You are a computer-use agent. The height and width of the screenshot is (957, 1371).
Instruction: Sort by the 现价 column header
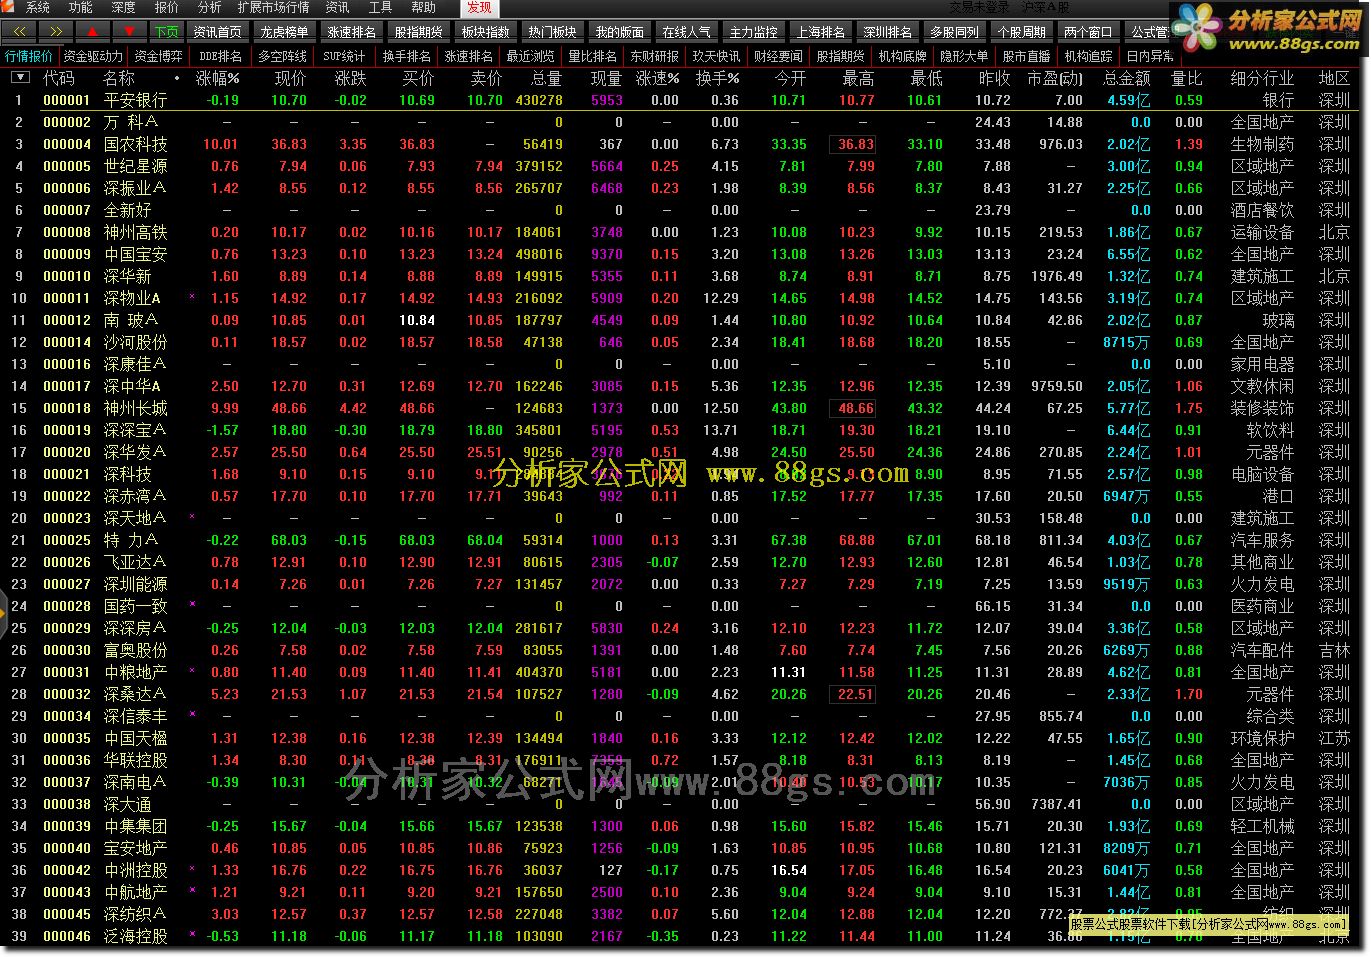(x=291, y=78)
